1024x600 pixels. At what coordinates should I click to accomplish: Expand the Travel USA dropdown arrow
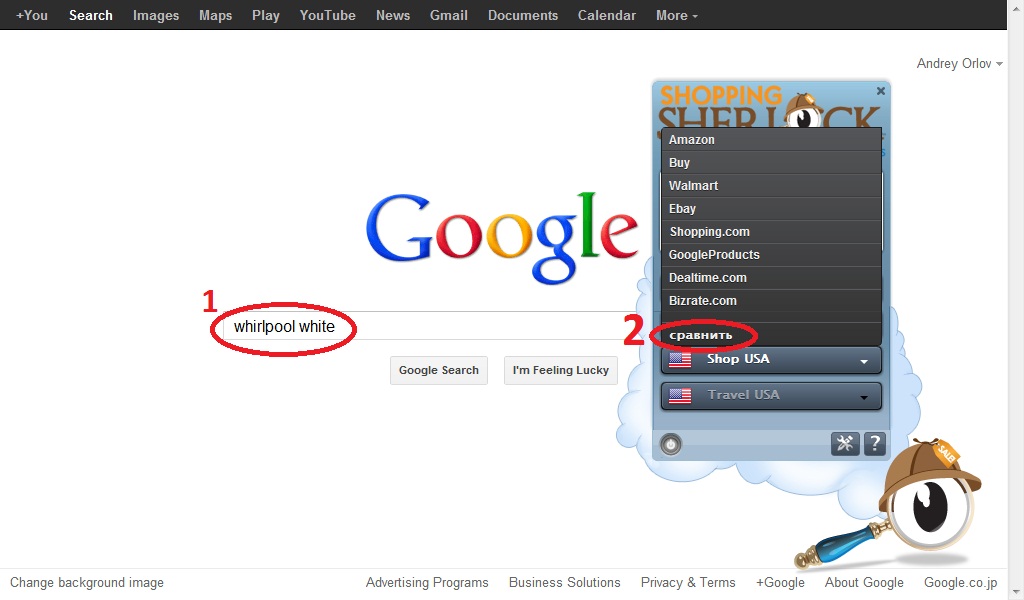coord(864,397)
